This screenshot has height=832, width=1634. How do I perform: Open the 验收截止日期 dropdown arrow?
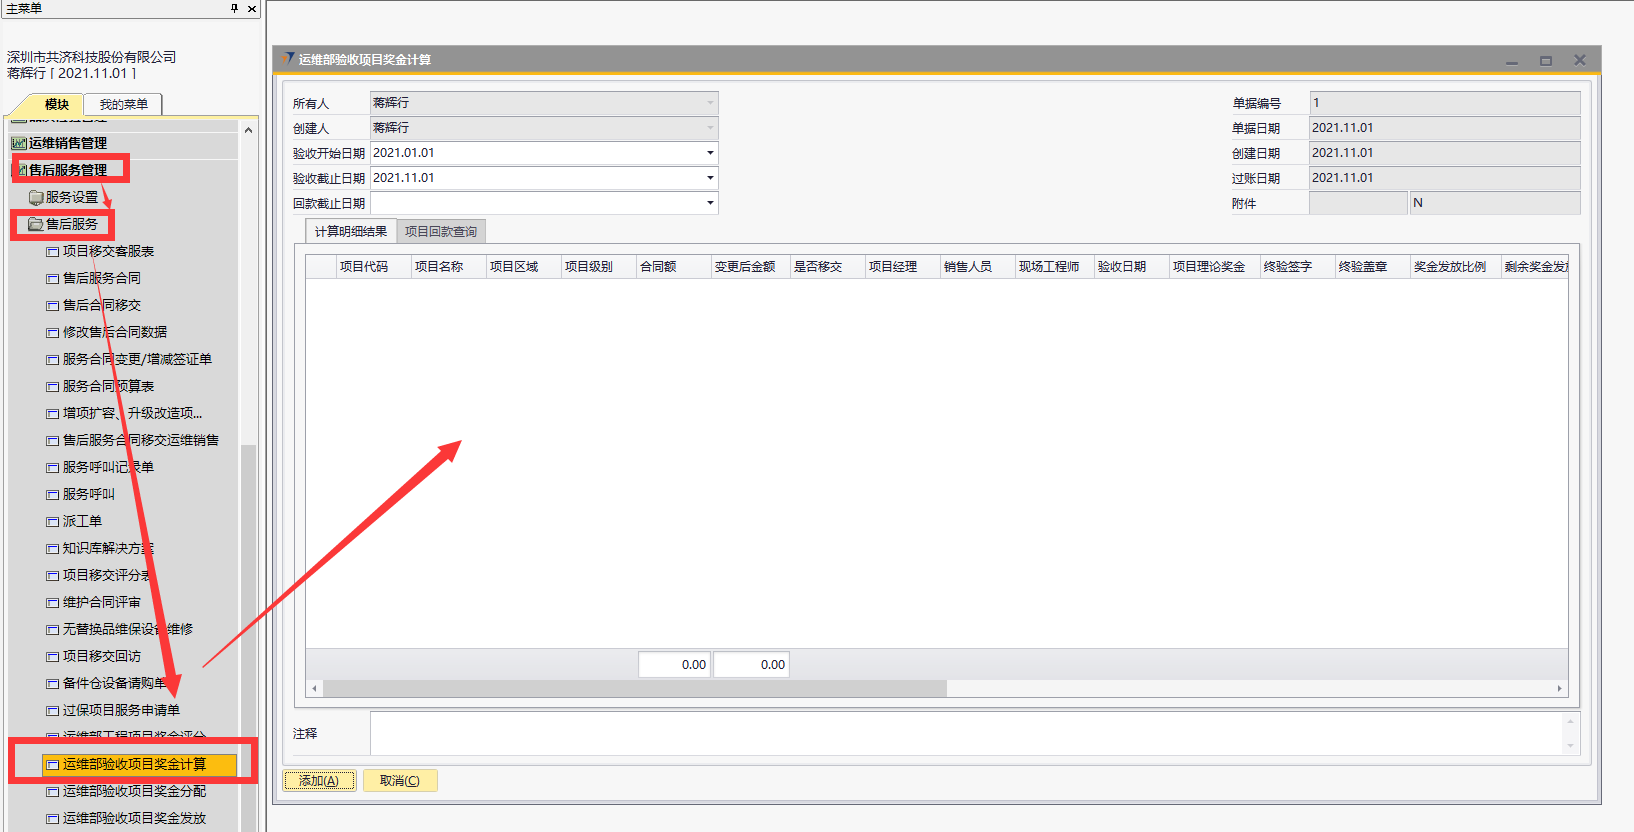[710, 178]
